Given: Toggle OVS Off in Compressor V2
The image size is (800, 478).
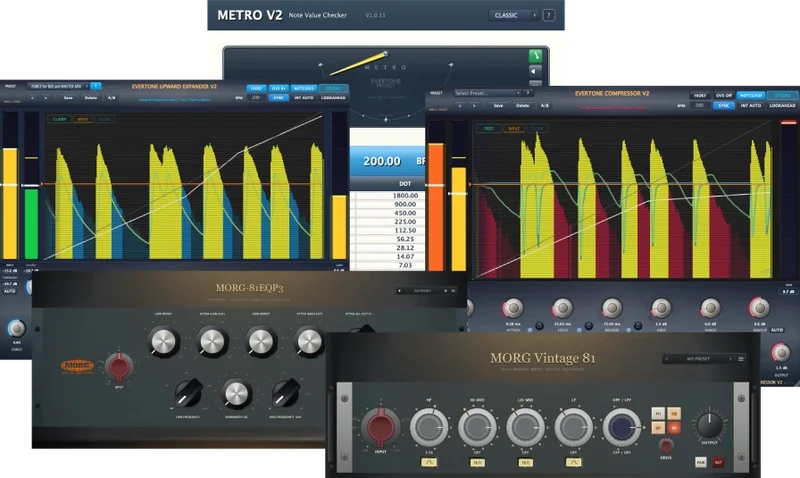Looking at the screenshot, I should tap(723, 95).
